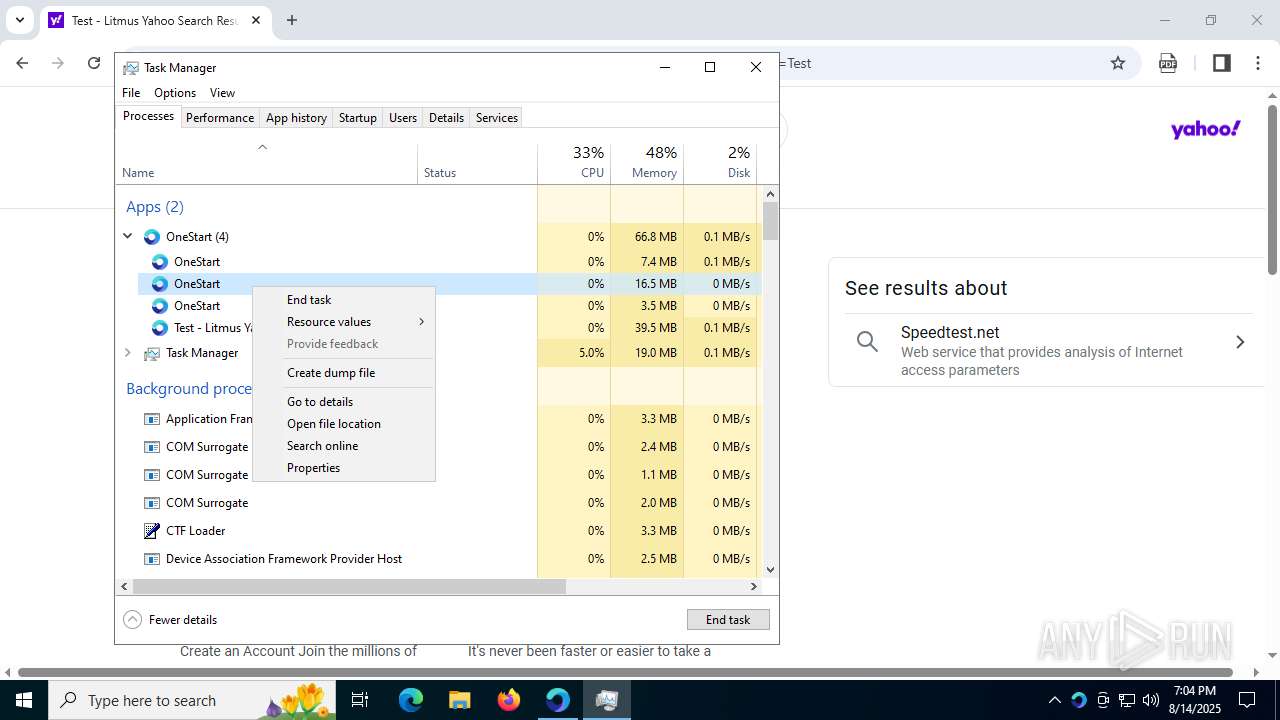Switch to the App history tab

pyautogui.click(x=296, y=118)
